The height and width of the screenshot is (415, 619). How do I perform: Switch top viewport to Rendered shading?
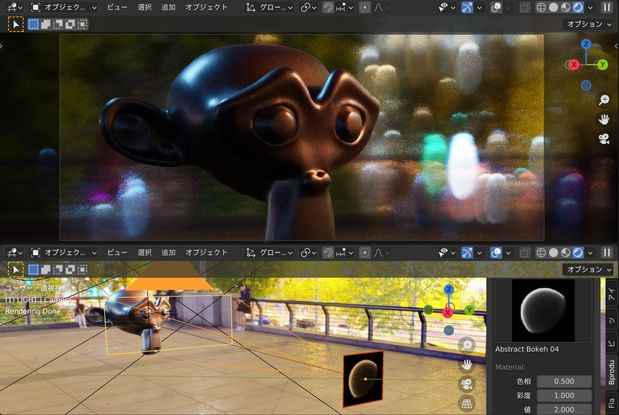click(578, 8)
